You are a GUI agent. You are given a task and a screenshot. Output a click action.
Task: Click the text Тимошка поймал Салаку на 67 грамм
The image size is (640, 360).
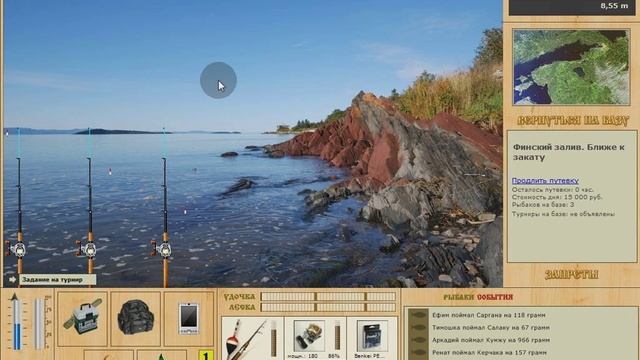[491, 327]
